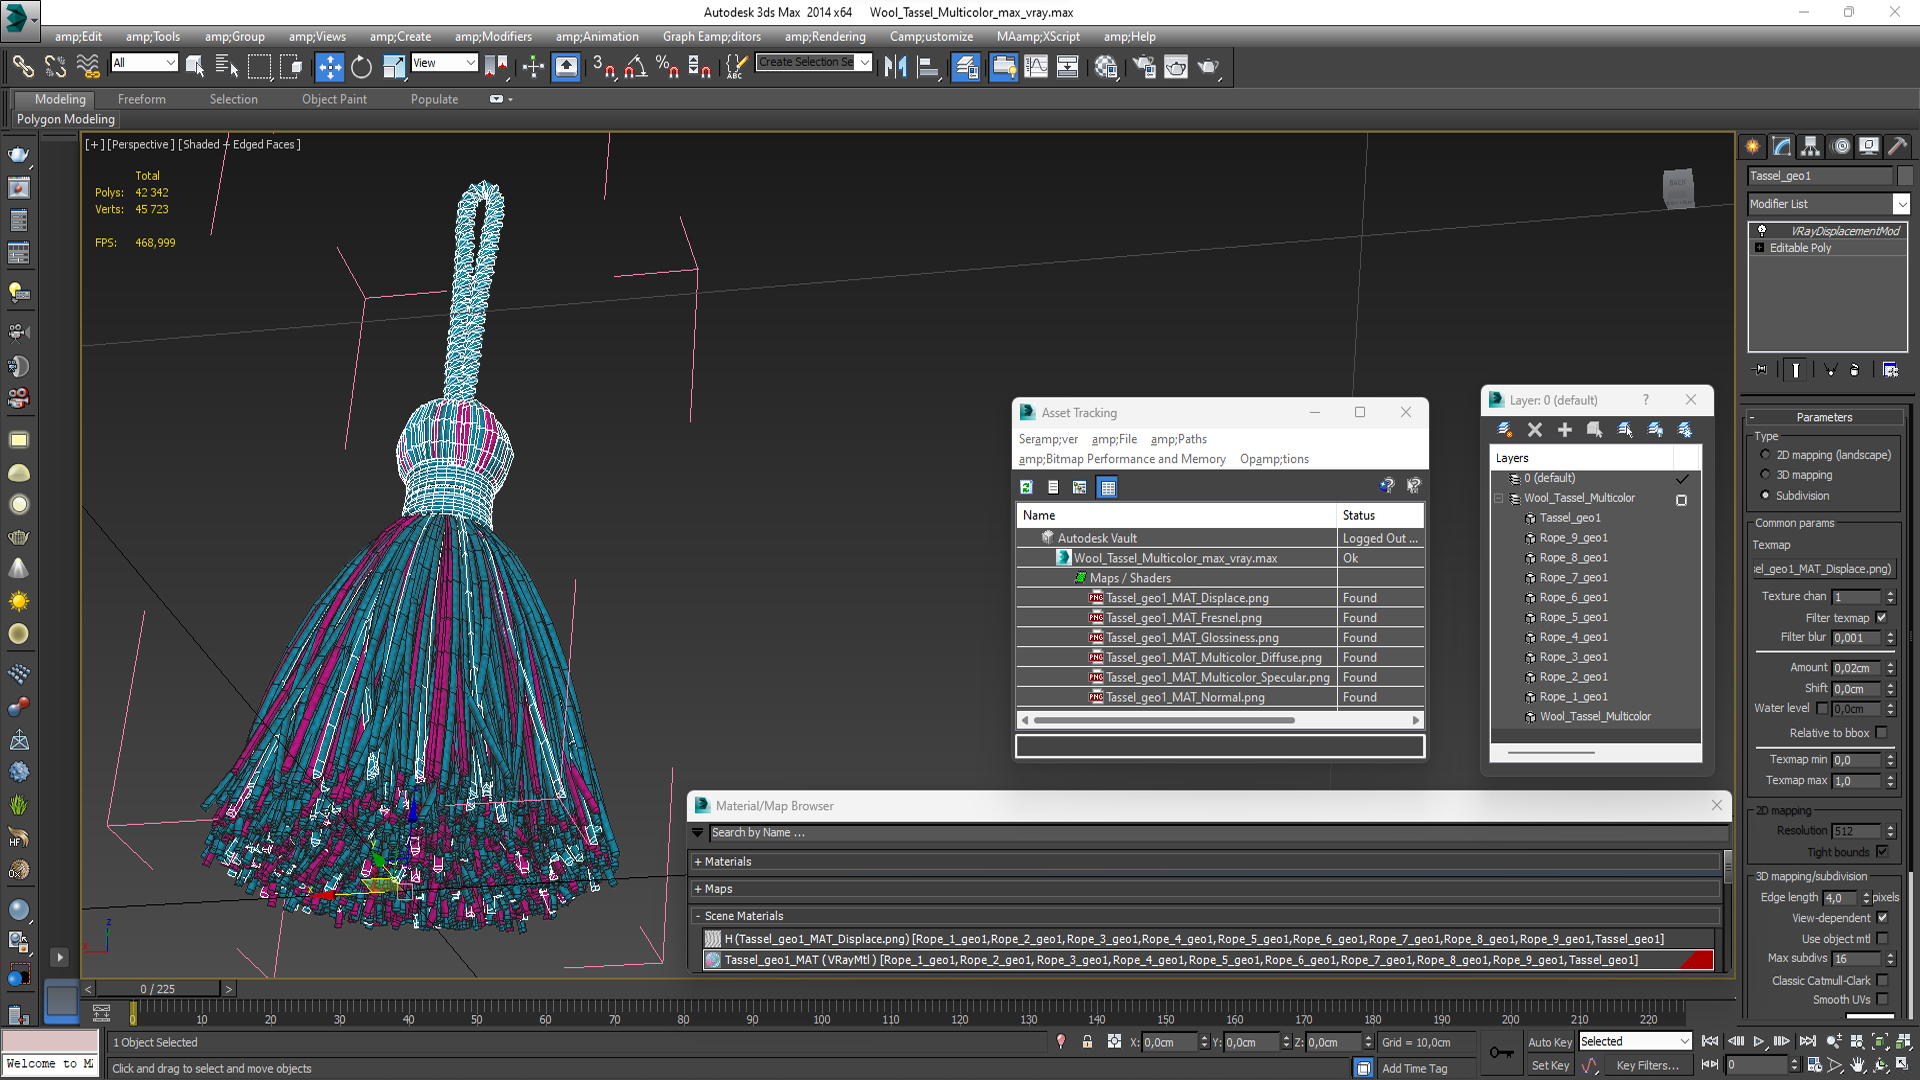The image size is (1920, 1080).
Task: Click the Refresh Assets icon in Asset Tracking
Action: [1026, 487]
